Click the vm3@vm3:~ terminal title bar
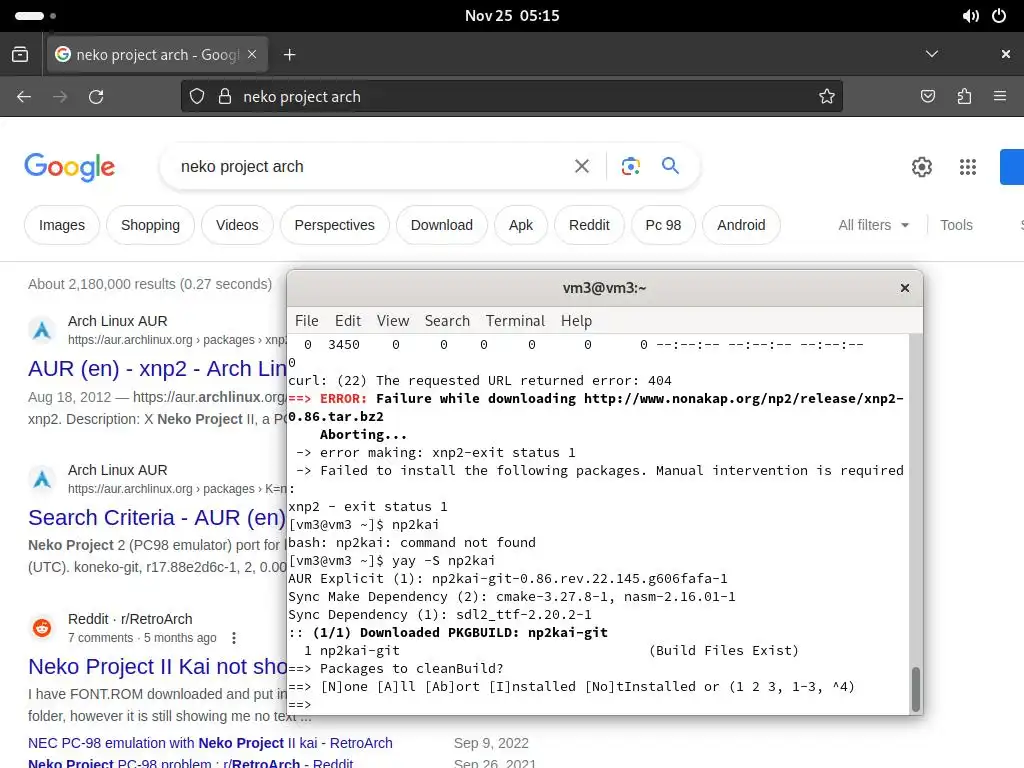The image size is (1024, 768). pos(604,288)
